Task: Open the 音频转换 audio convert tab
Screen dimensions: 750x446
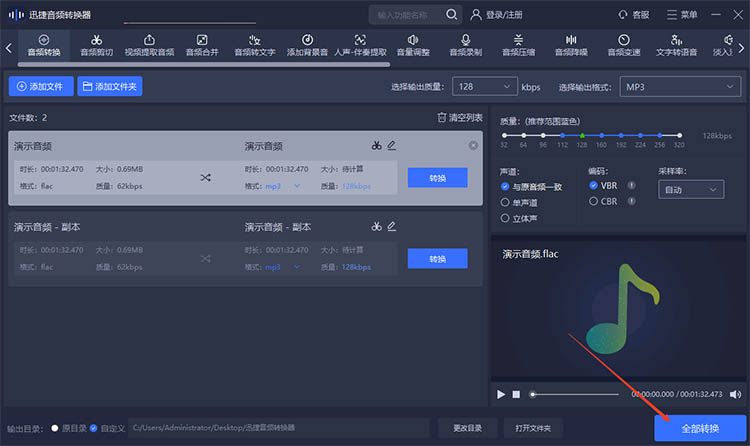Action: click(x=44, y=45)
